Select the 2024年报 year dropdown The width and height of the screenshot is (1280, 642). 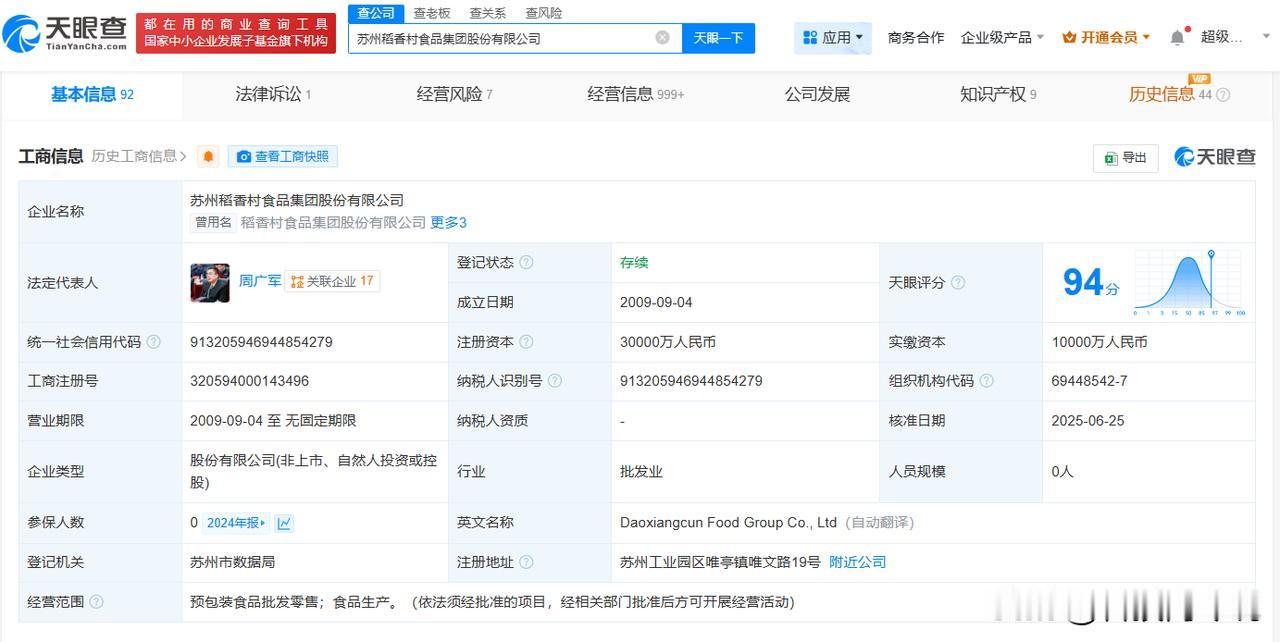[x=236, y=523]
